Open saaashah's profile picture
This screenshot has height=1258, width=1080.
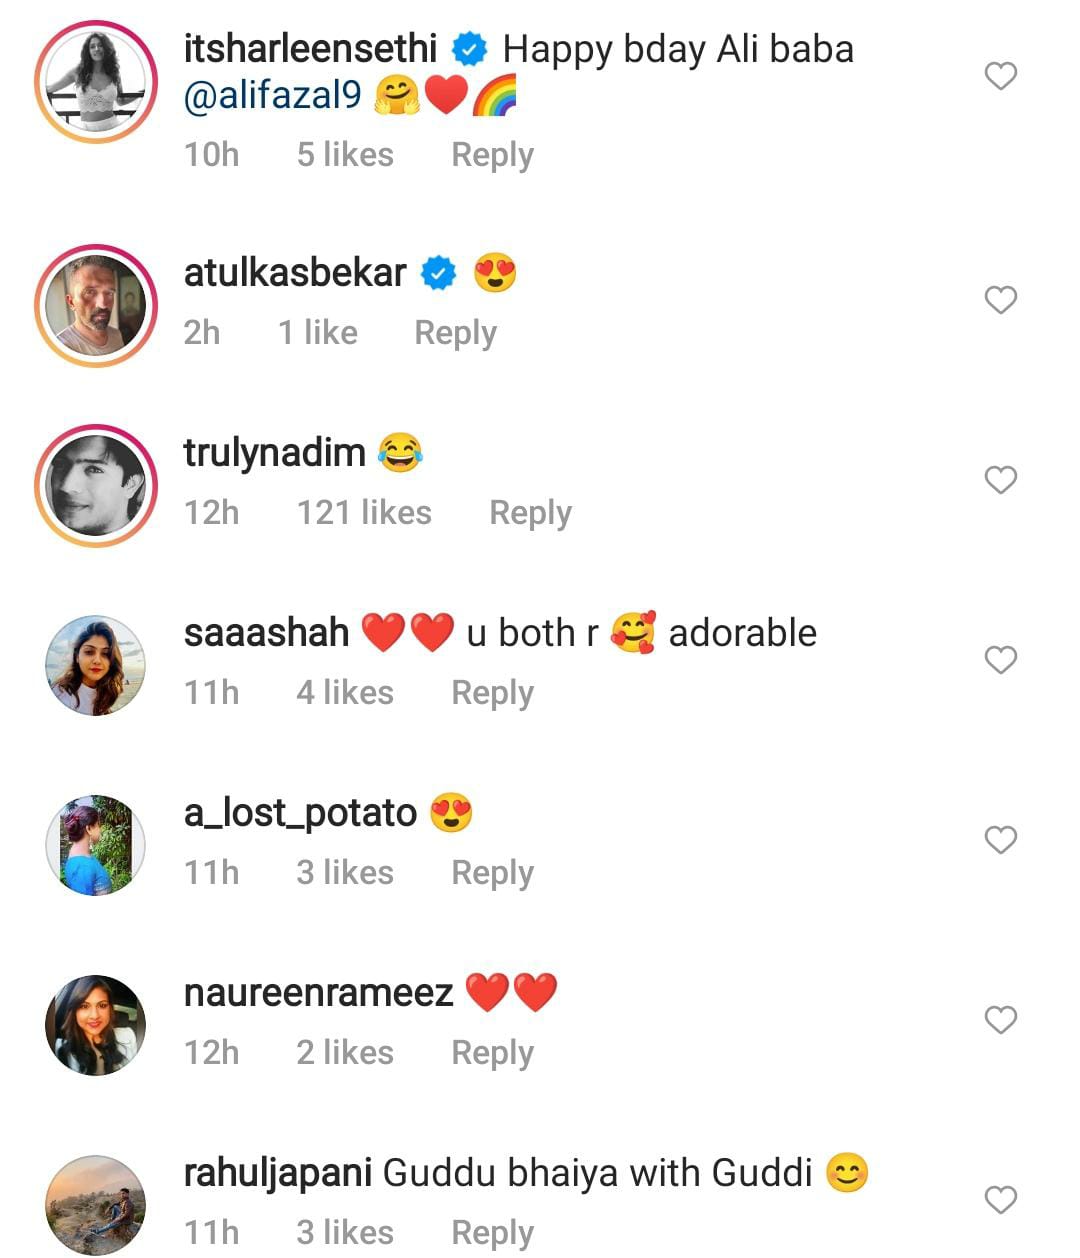tap(96, 665)
